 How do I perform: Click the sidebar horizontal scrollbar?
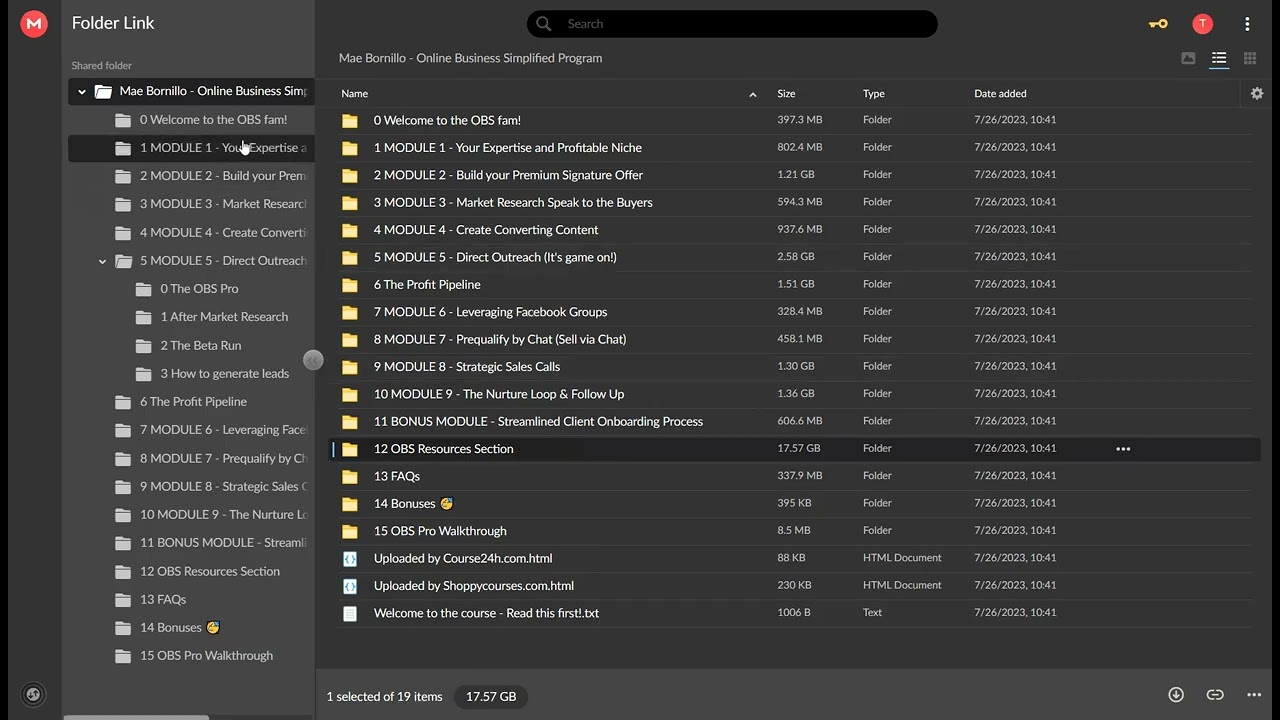point(136,717)
